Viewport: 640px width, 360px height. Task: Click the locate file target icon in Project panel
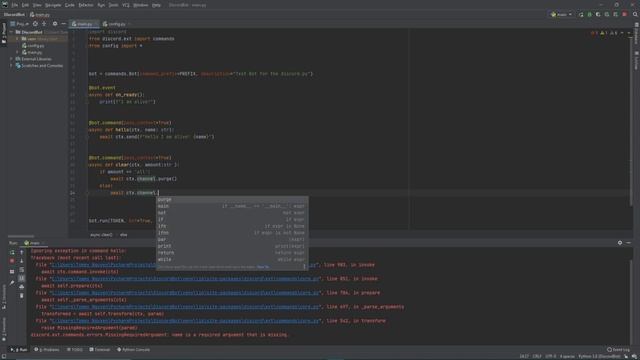click(x=35, y=24)
